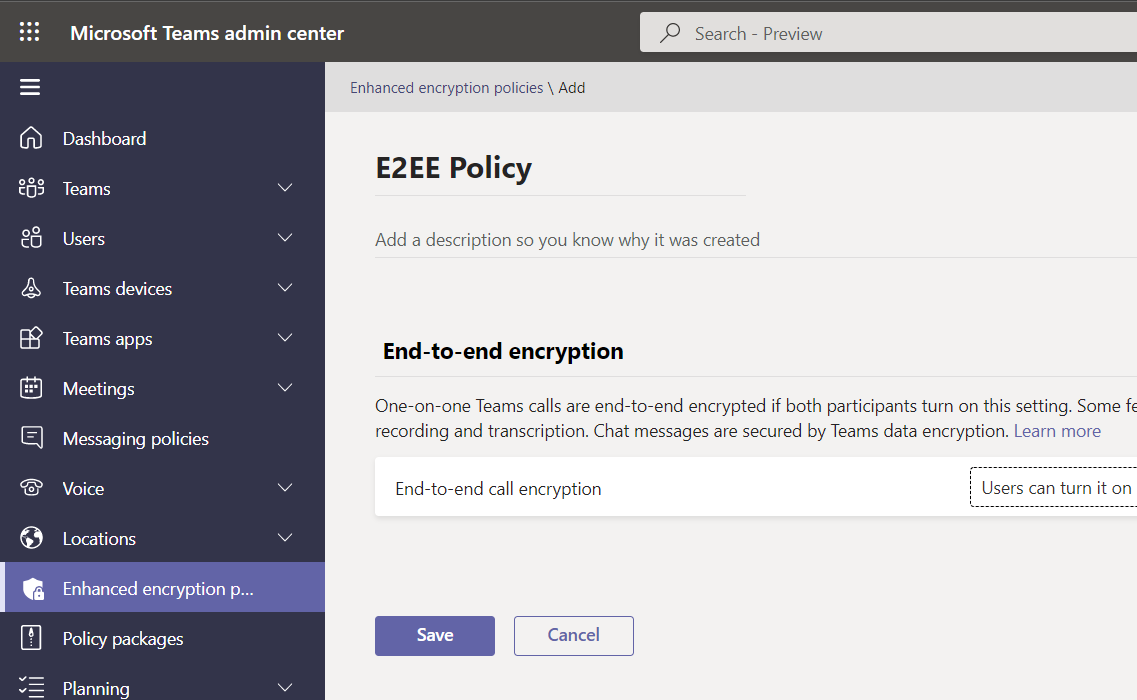Cancel adding the encryption policy
The height and width of the screenshot is (700, 1137).
[x=573, y=635]
